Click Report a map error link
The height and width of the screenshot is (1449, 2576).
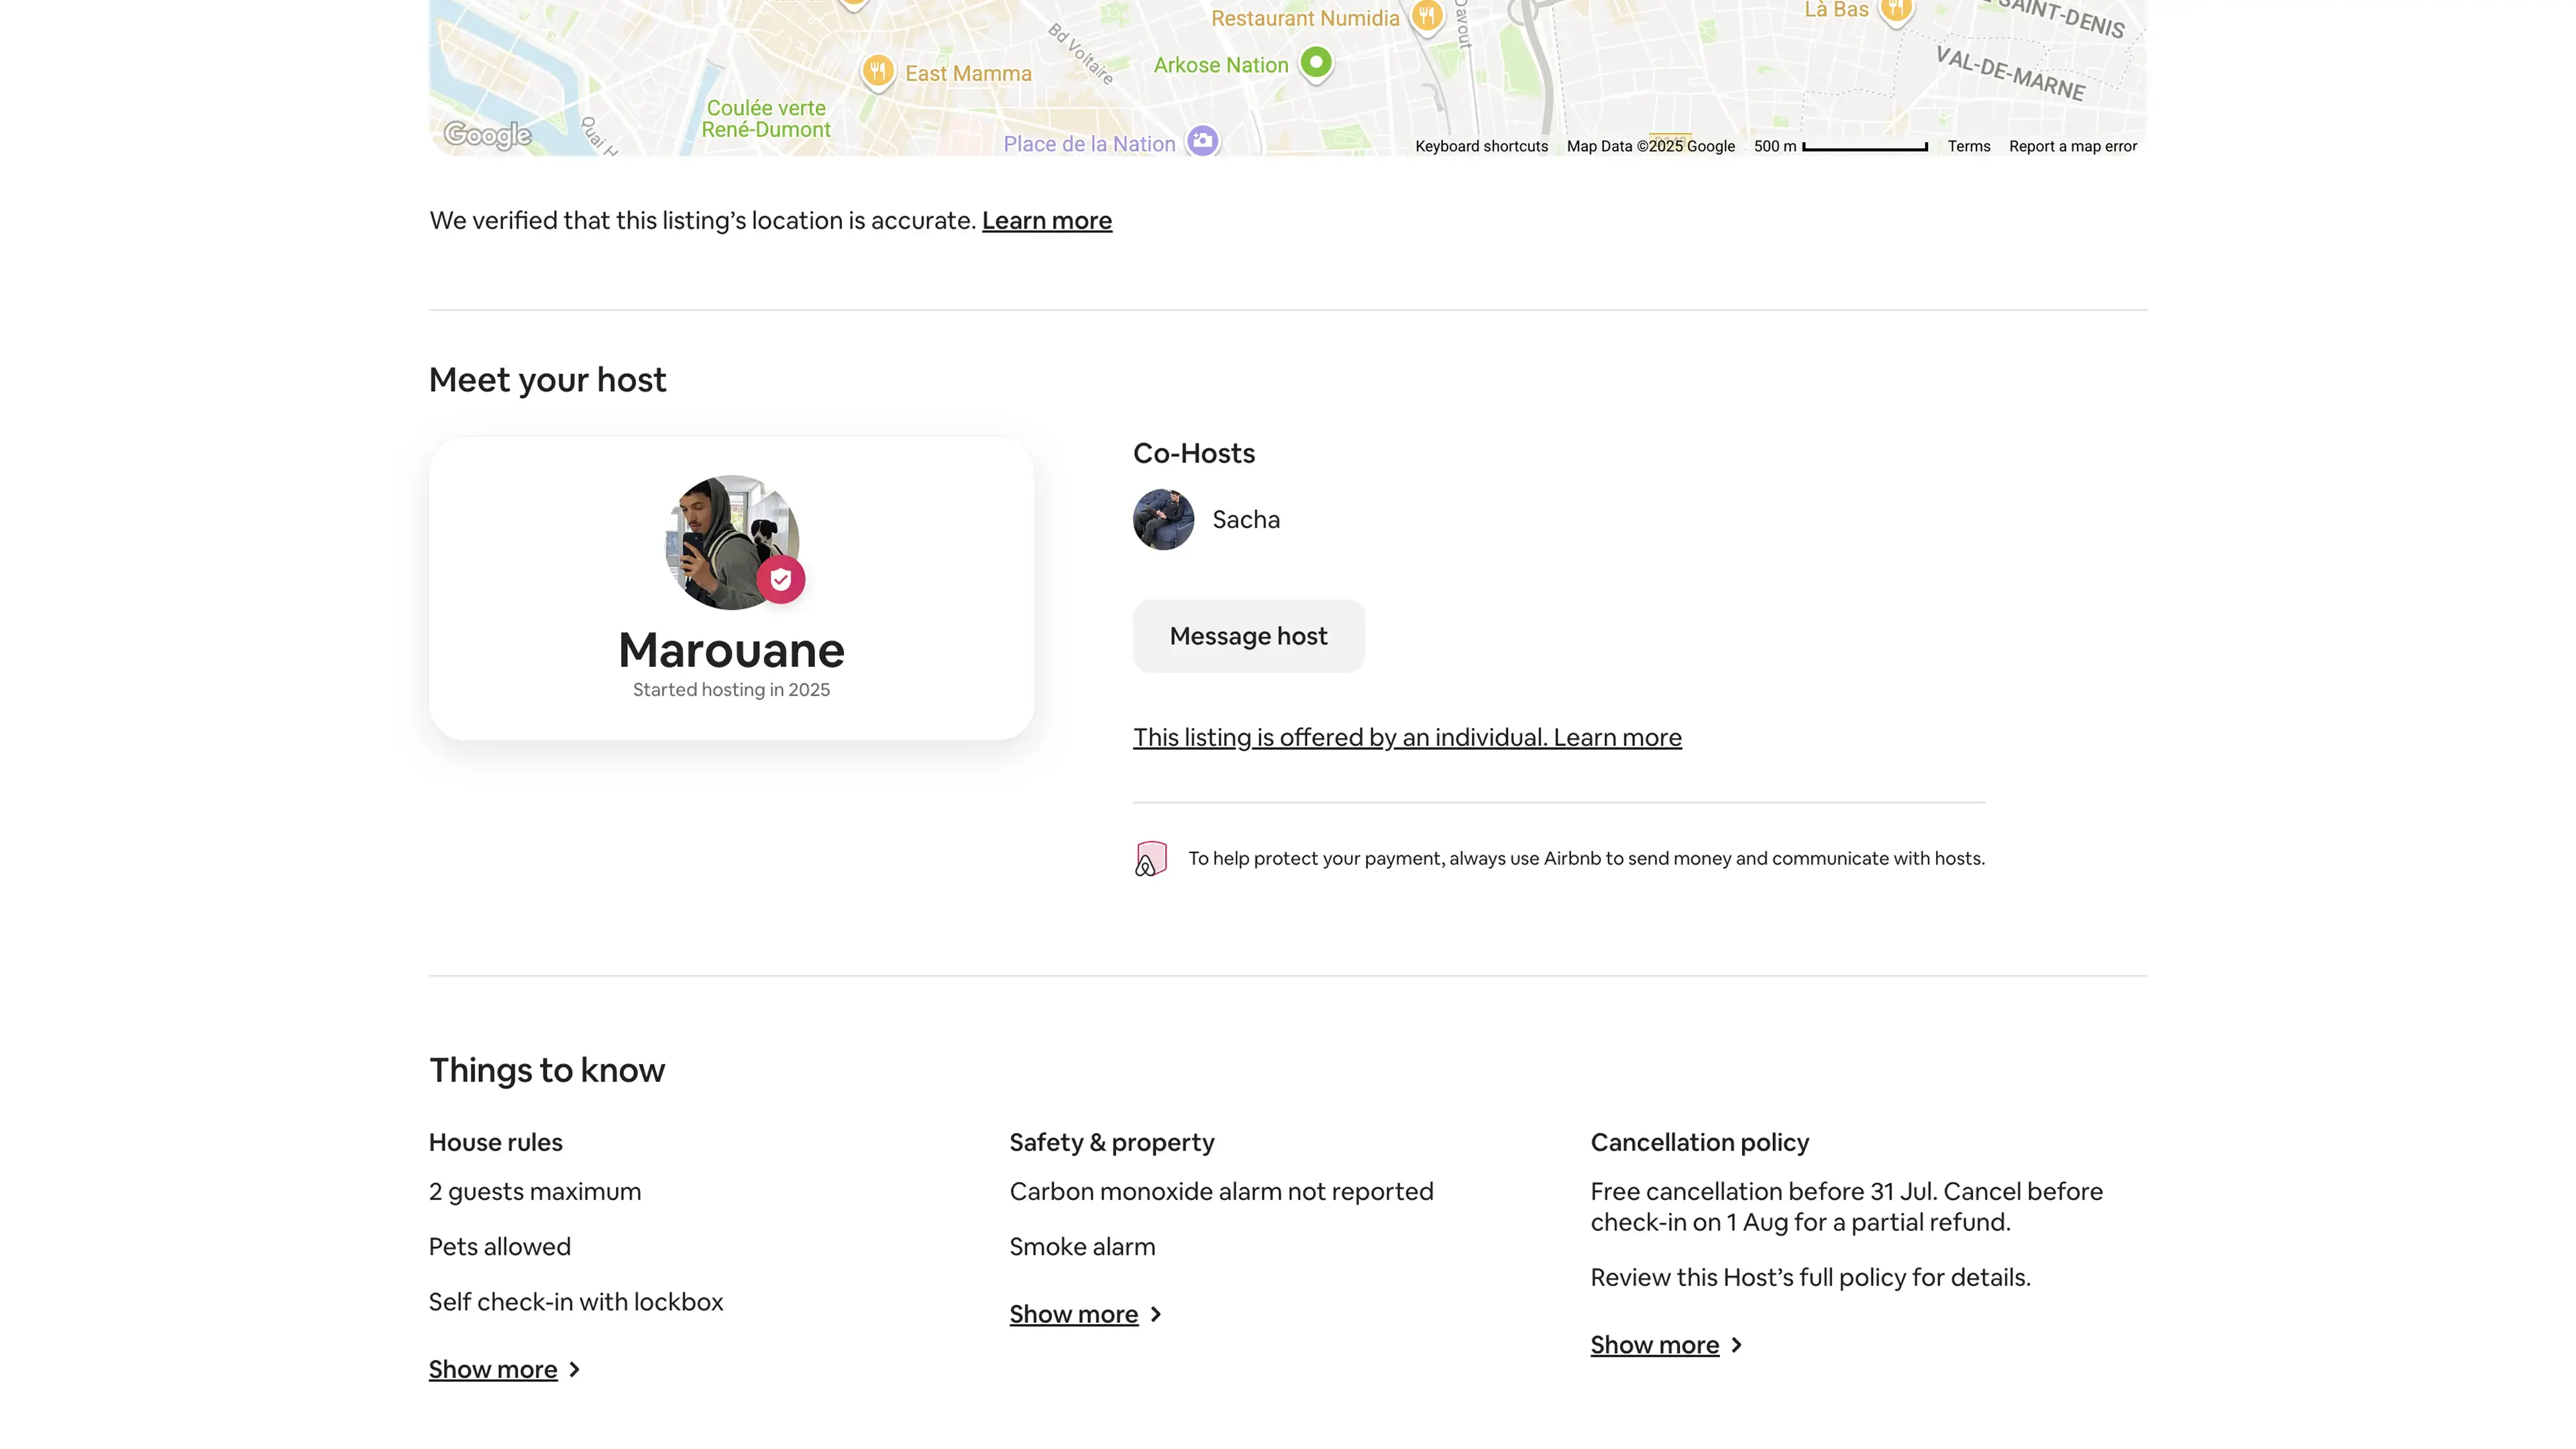[x=2072, y=147]
